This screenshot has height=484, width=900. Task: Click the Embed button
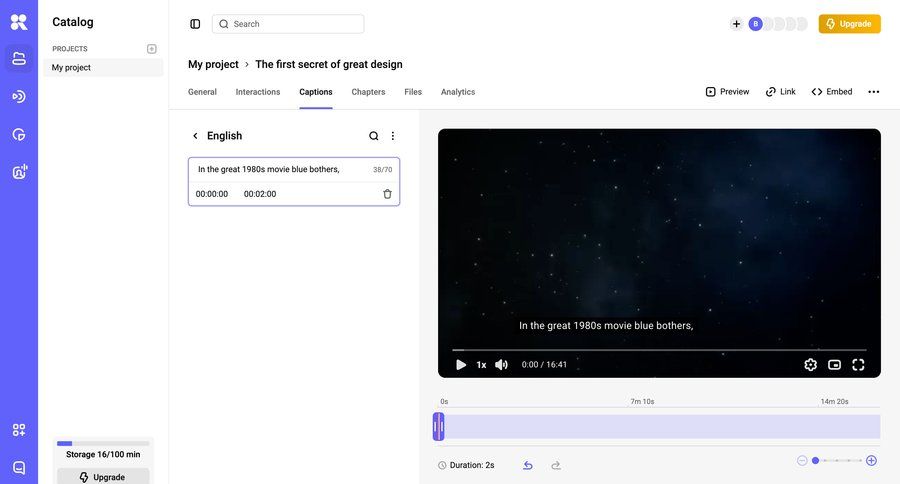click(x=832, y=92)
